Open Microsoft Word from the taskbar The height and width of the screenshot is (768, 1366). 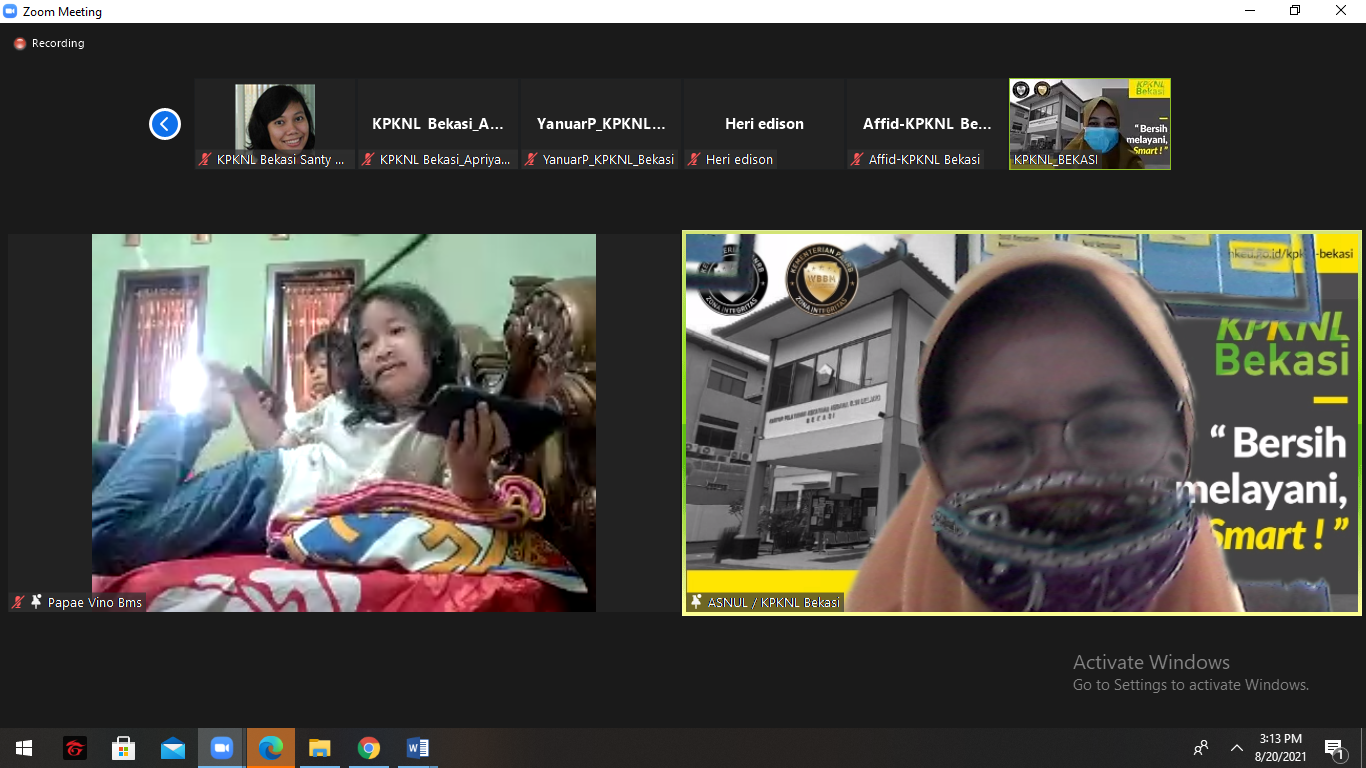(418, 748)
